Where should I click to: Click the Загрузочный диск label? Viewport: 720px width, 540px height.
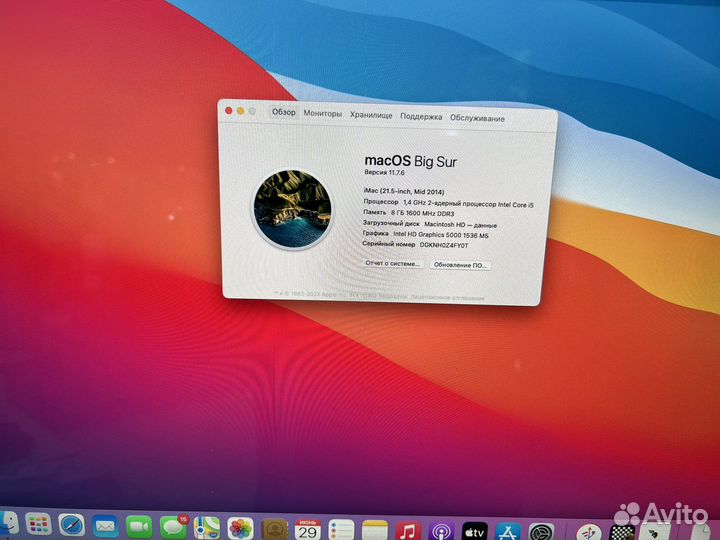391,223
